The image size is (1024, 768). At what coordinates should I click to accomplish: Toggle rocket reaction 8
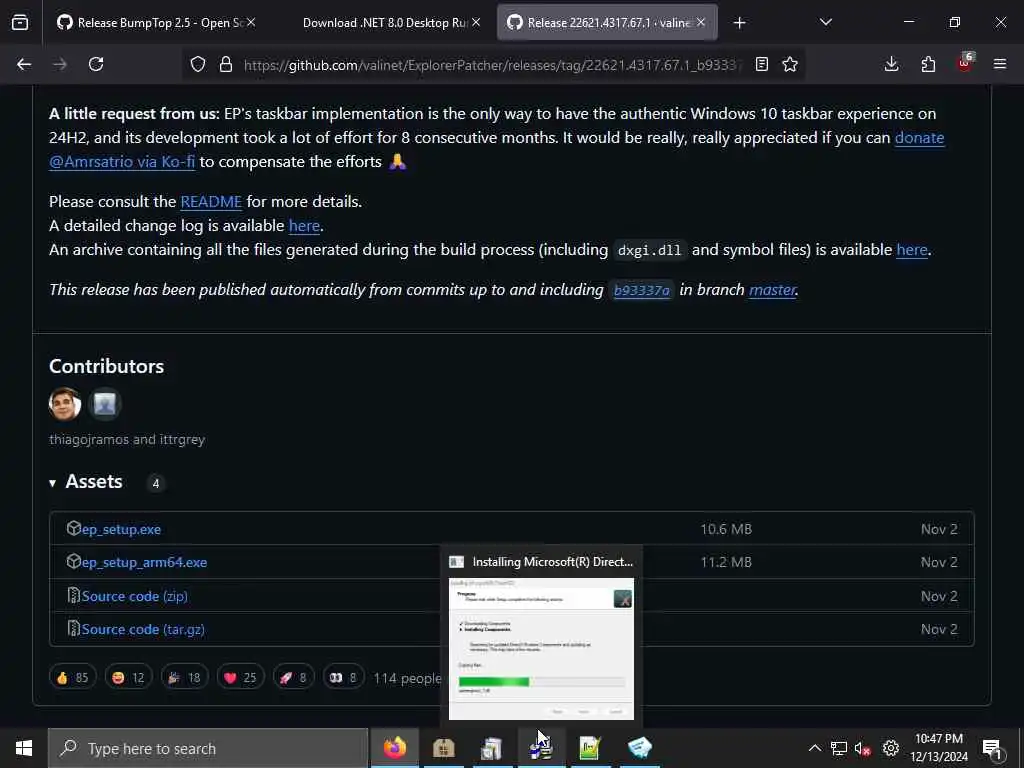[x=293, y=678]
